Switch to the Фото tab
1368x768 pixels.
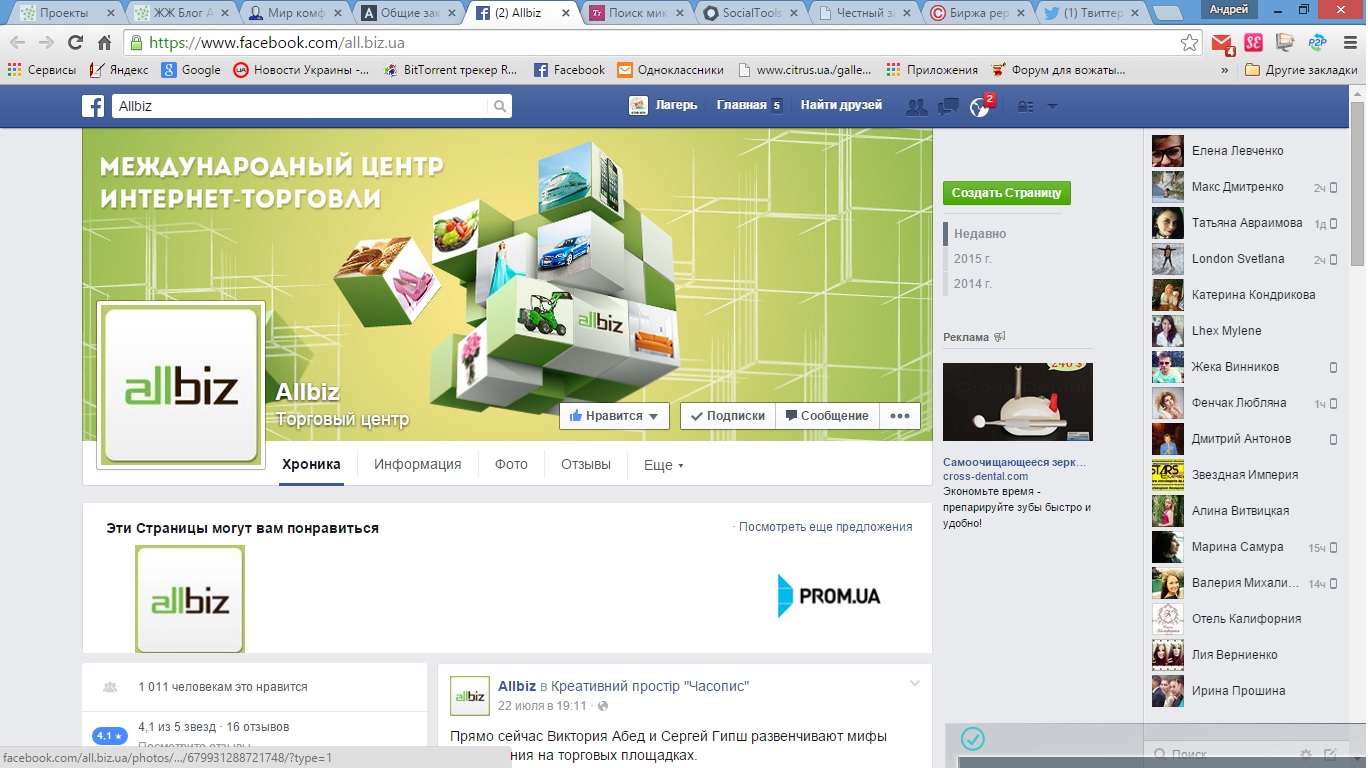[511, 465]
